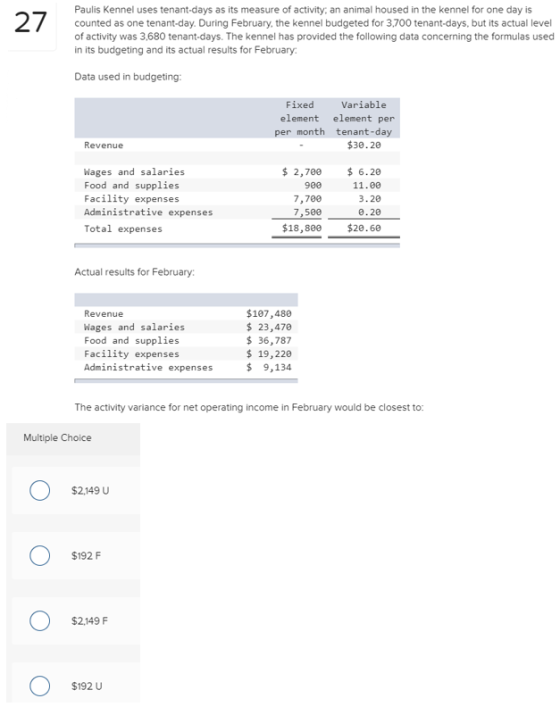The width and height of the screenshot is (560, 707).
Task: Choose the $2,149 F radio option
Action: [40, 620]
